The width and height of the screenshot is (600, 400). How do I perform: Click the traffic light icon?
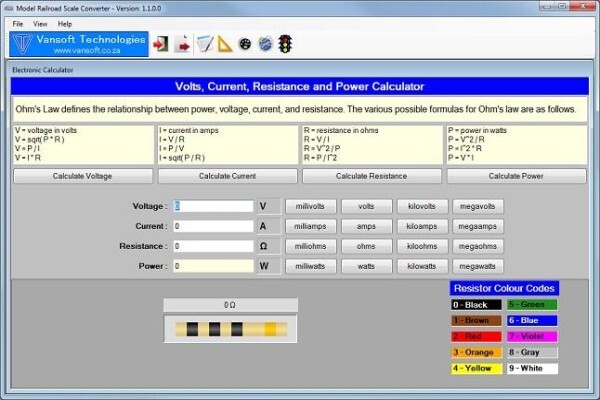coord(285,44)
